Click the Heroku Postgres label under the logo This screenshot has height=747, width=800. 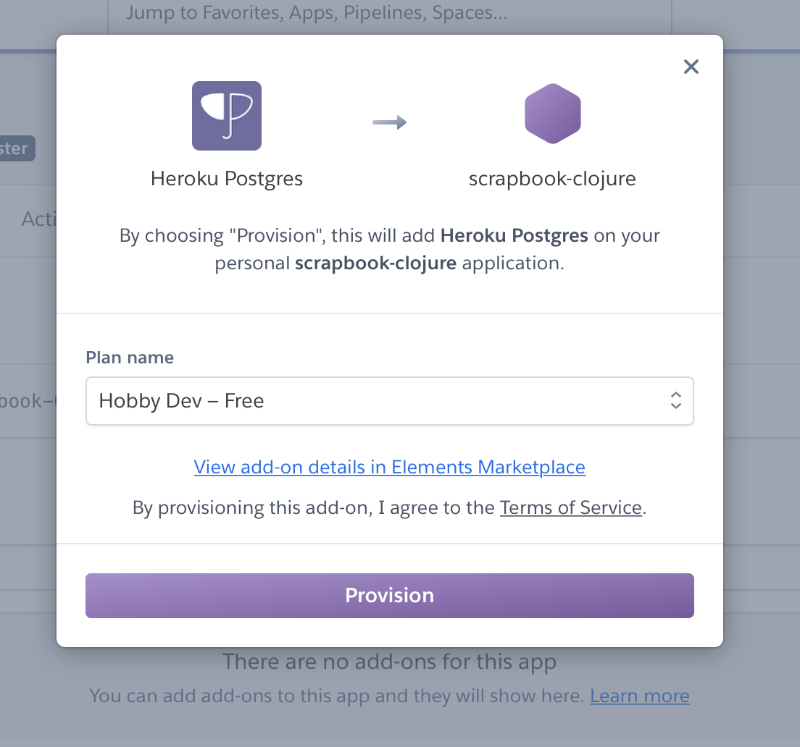point(227,179)
